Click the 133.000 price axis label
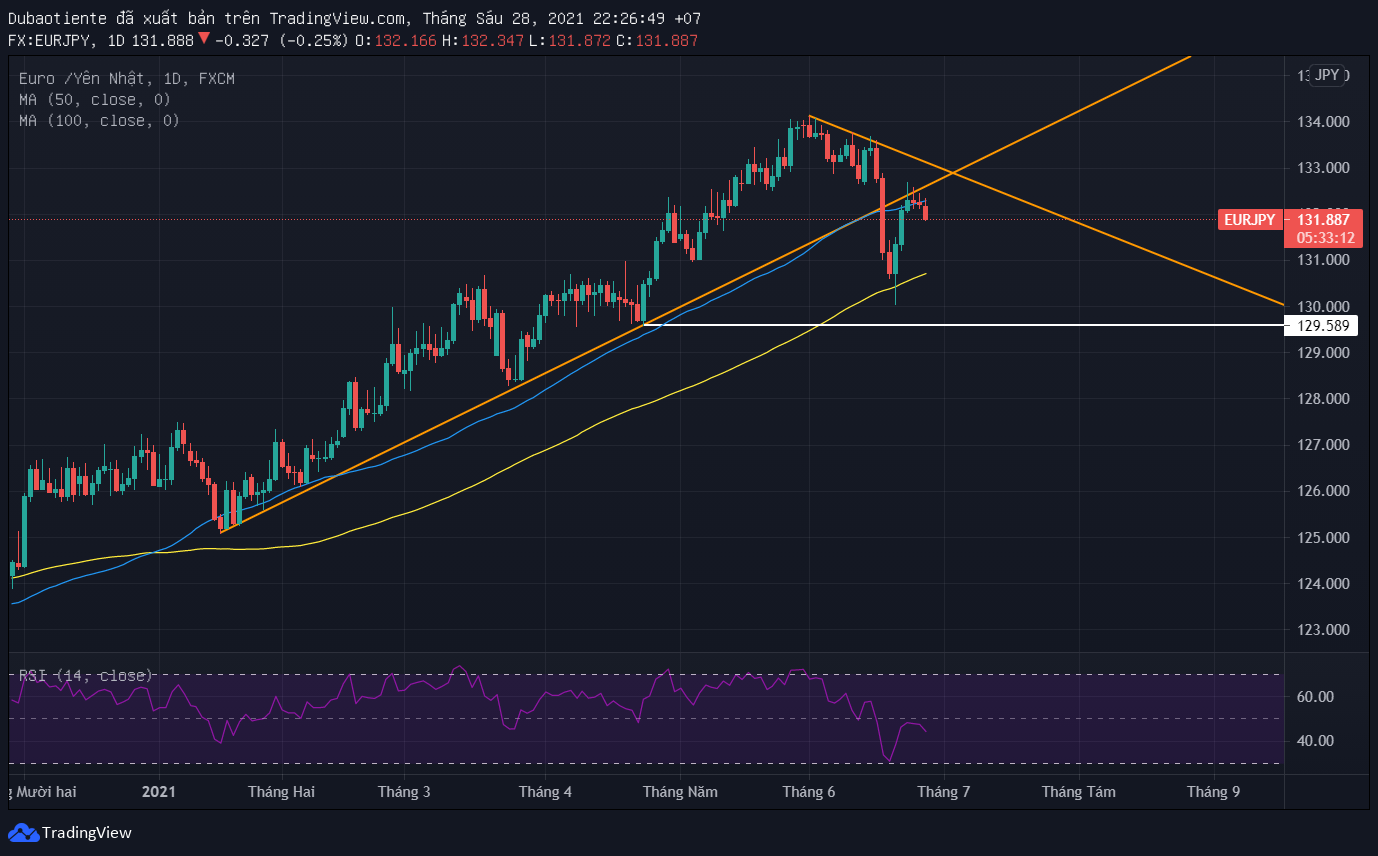Screen dimensions: 1378x856 coord(1323,168)
